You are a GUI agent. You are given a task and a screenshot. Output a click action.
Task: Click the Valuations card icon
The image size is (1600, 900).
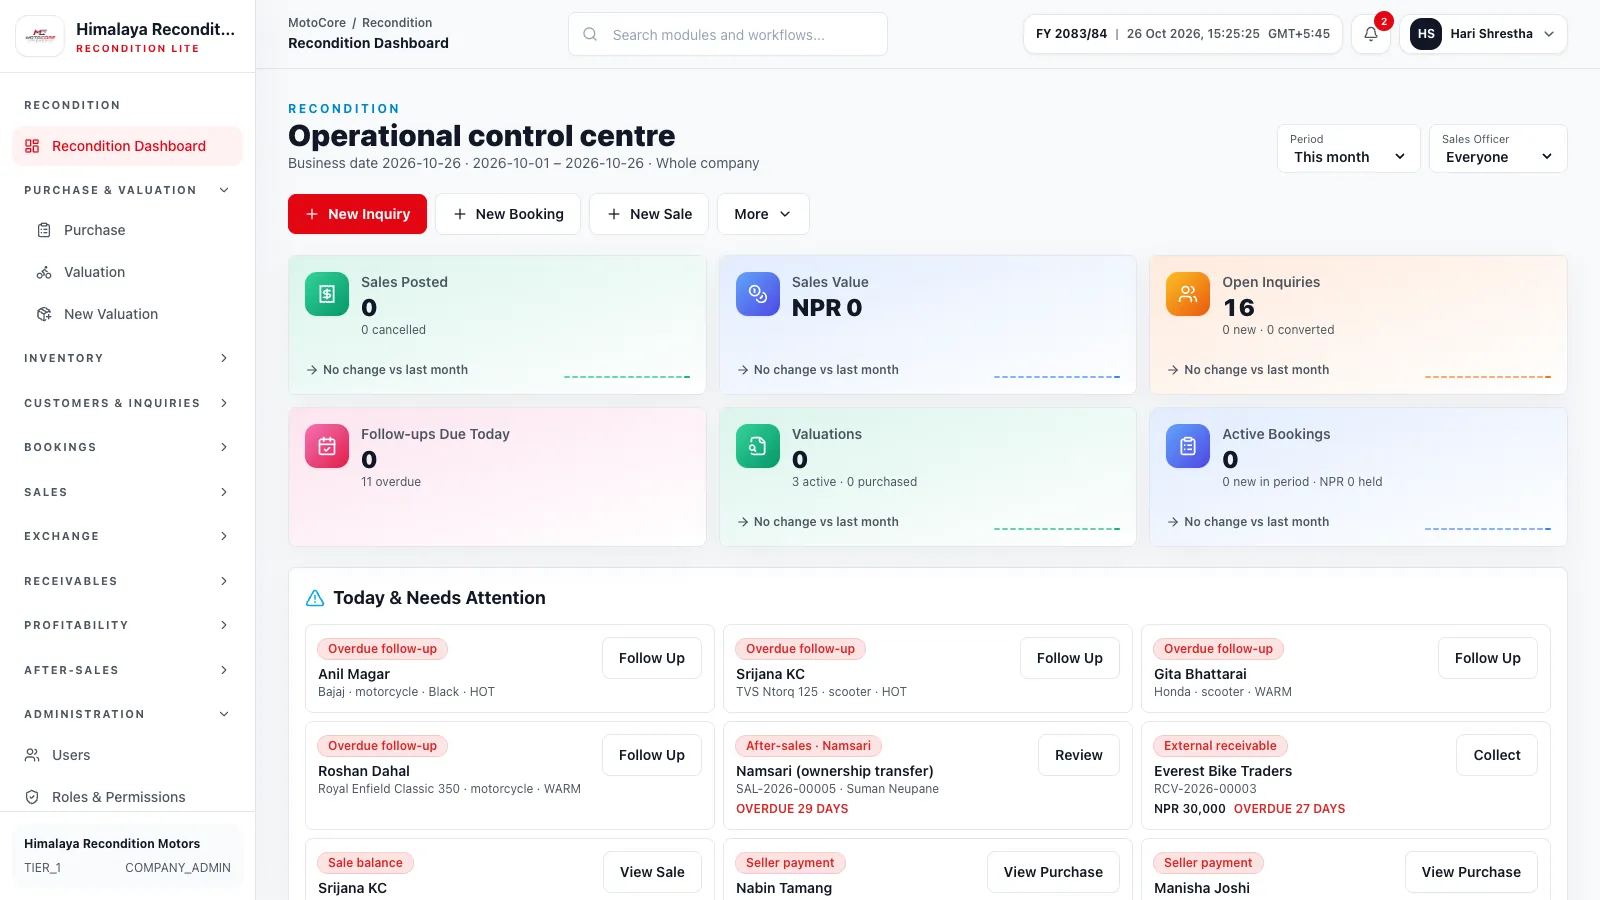[758, 446]
